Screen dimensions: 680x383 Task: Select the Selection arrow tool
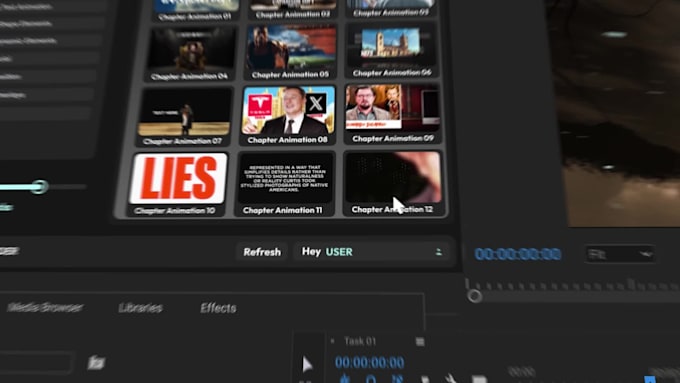click(307, 364)
